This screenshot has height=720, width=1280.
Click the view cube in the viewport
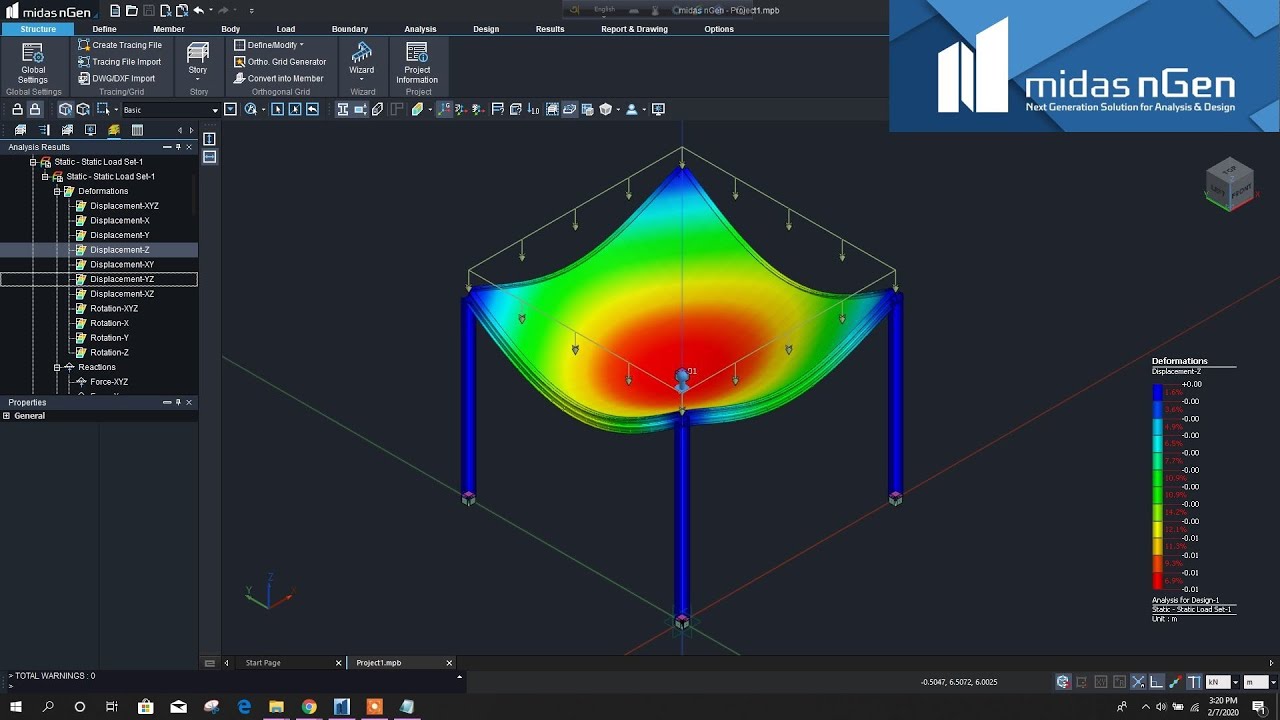pyautogui.click(x=1228, y=185)
